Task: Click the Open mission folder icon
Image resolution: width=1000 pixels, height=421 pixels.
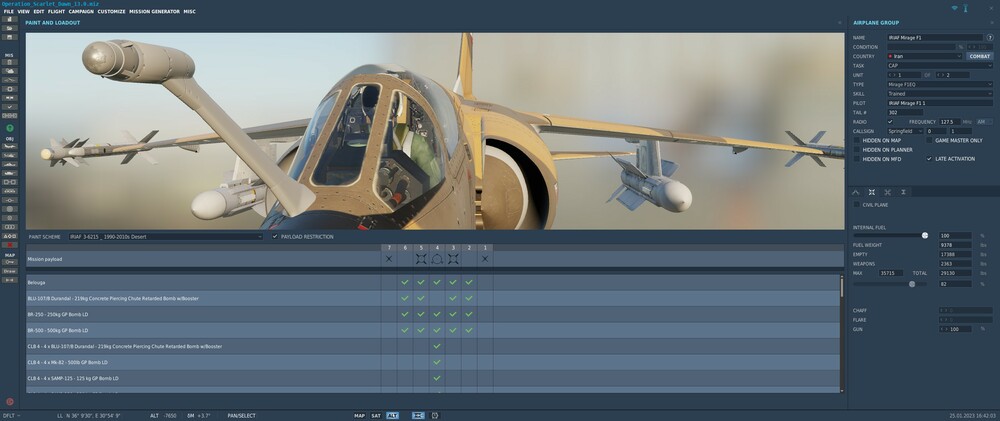Action: coord(10,28)
